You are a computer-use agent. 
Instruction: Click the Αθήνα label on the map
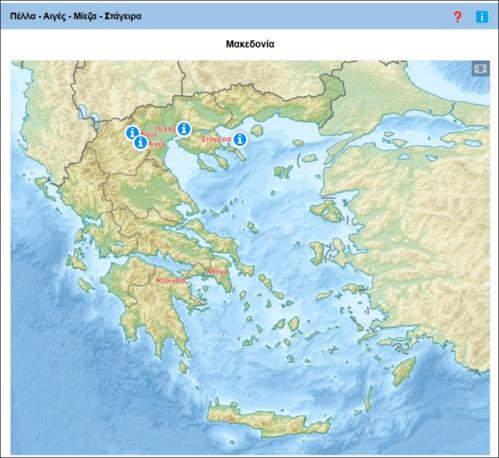pos(218,272)
